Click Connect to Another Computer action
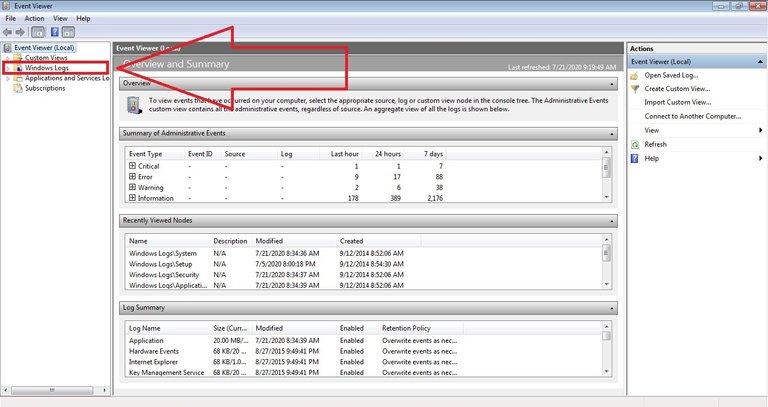Screen dimensions: 768x407 click(693, 117)
